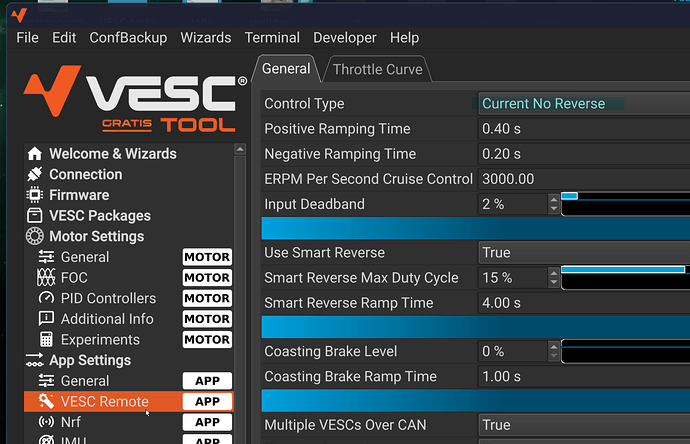Click the VESC Remote icon
The width and height of the screenshot is (690, 444).
pos(46,401)
